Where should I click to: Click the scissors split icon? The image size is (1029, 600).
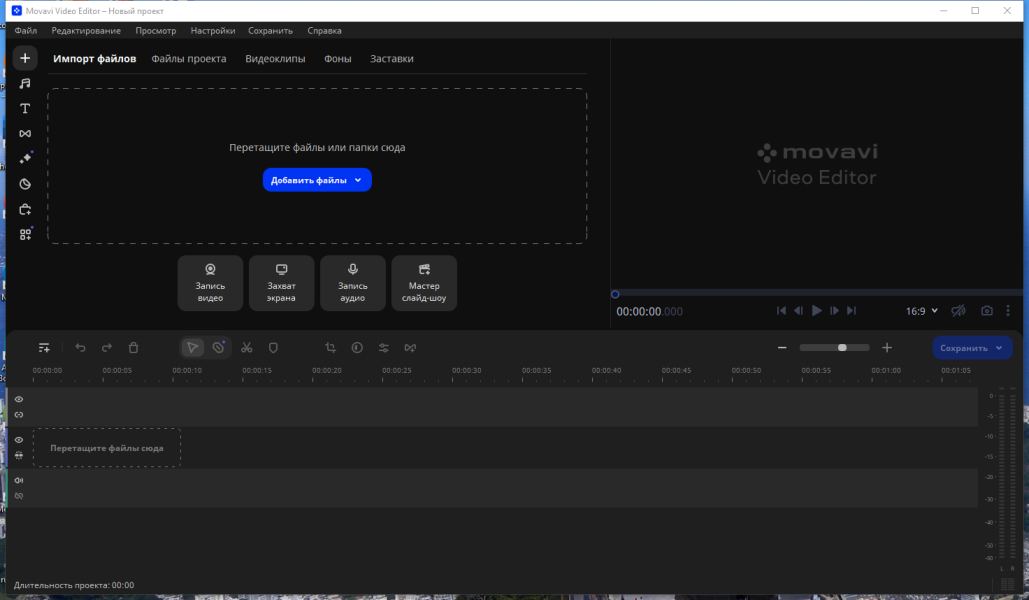tap(247, 348)
